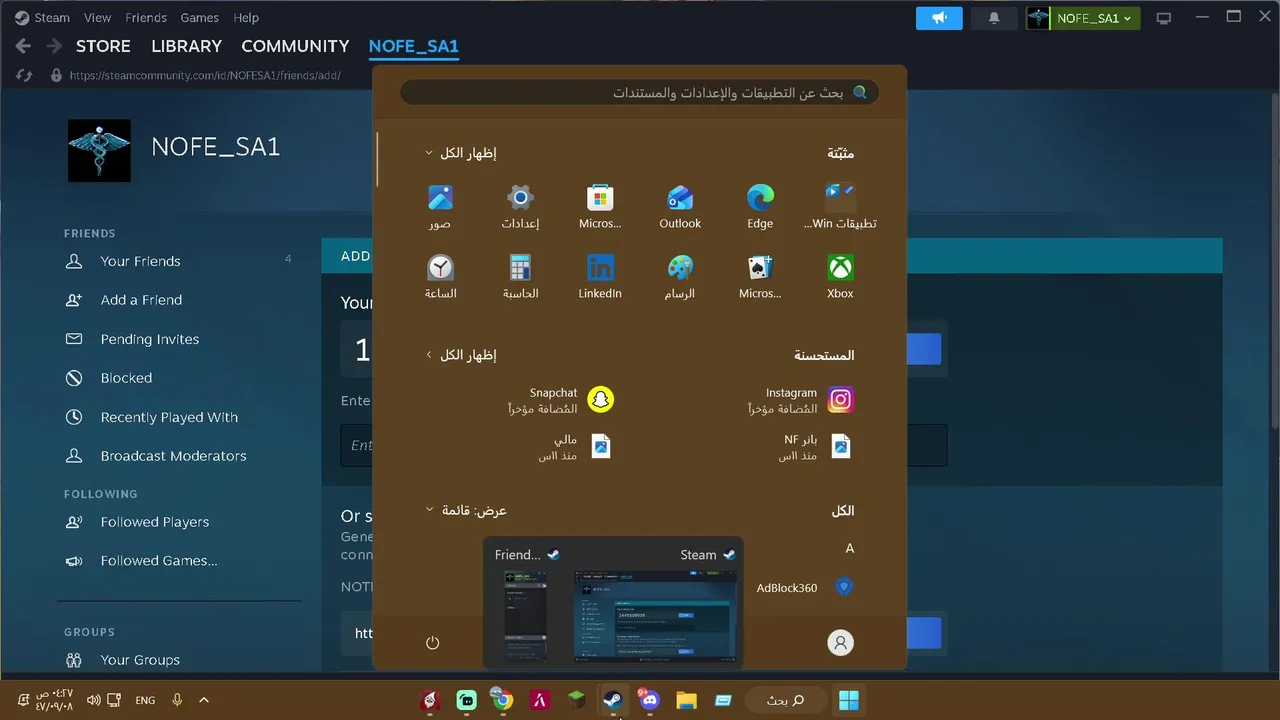The image size is (1280, 720).
Task: Switch to the STORE tab
Action: pos(103,46)
